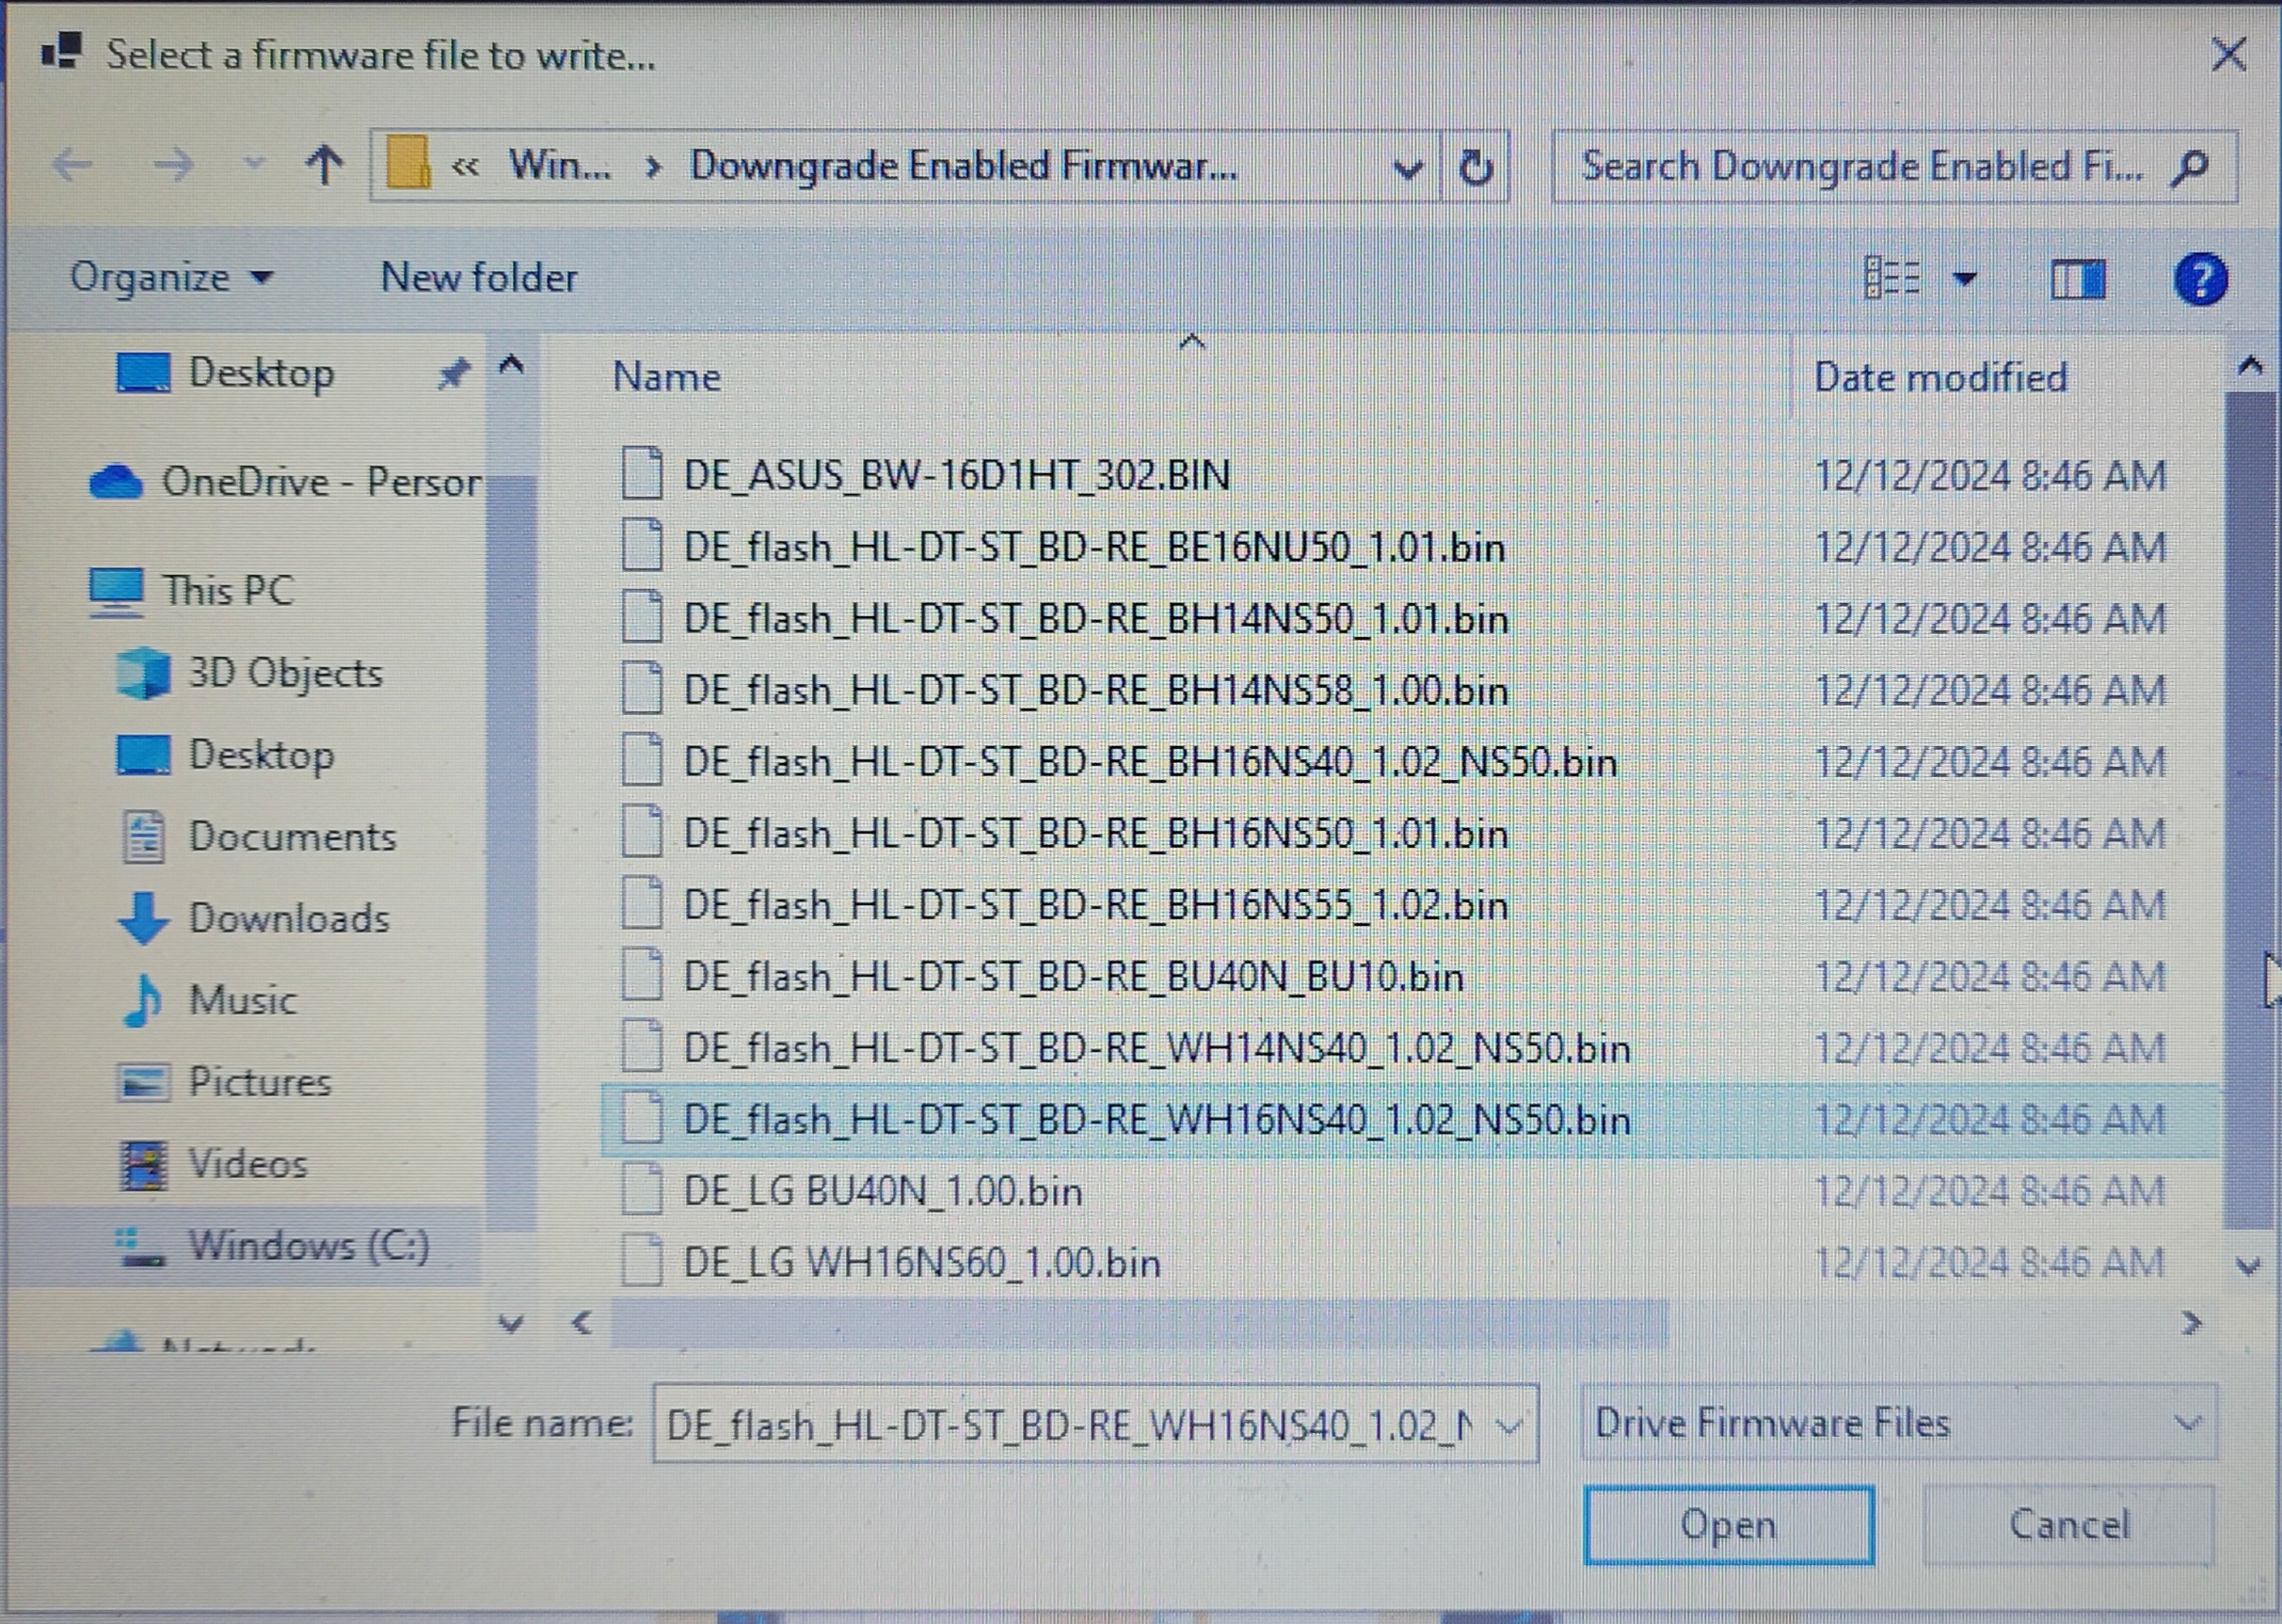
Task: Click the Refresh folder icon
Action: 1475,168
